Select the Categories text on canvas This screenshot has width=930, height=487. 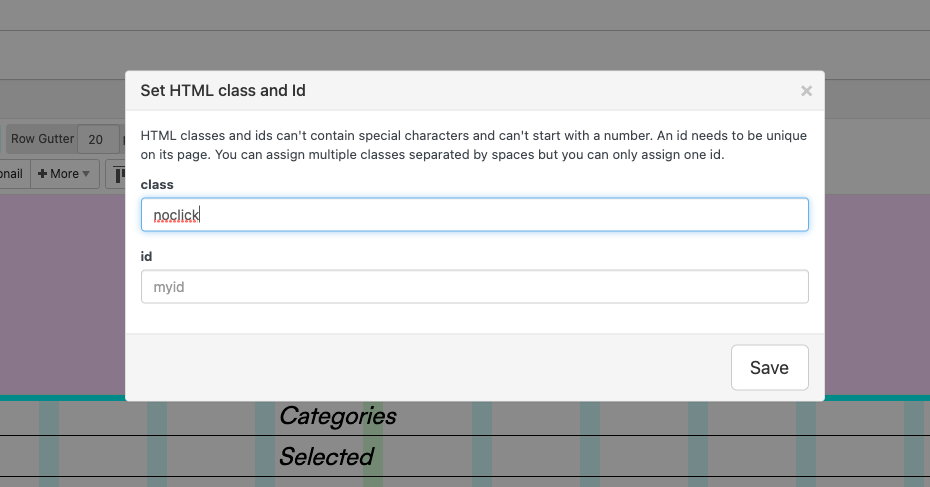tap(337, 416)
